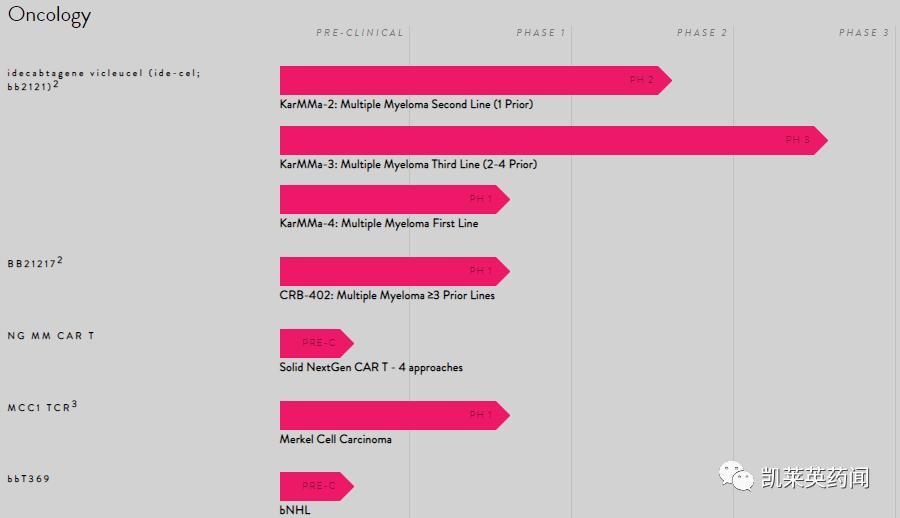Screen dimensions: 900x518
Task: Click the Merkel Cell Carcinoma PH 1 bar
Action: [x=390, y=415]
